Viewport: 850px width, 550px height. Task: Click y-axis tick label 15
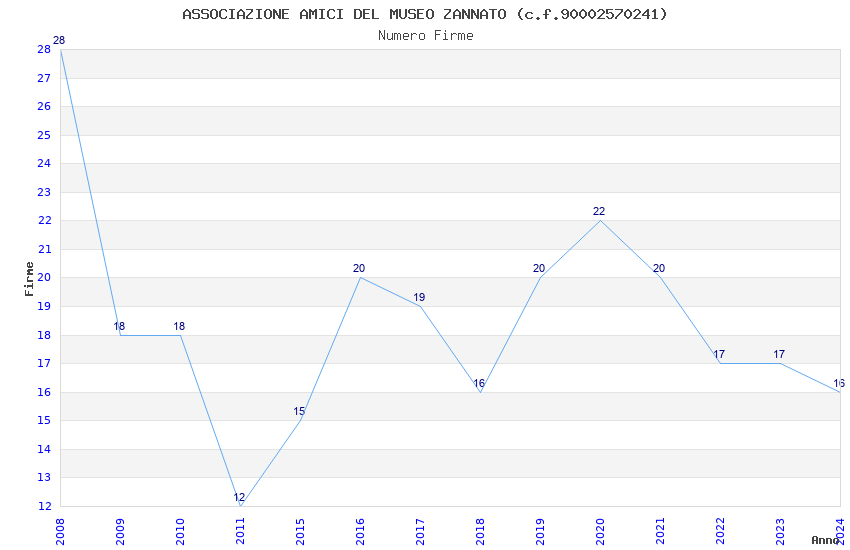44,420
